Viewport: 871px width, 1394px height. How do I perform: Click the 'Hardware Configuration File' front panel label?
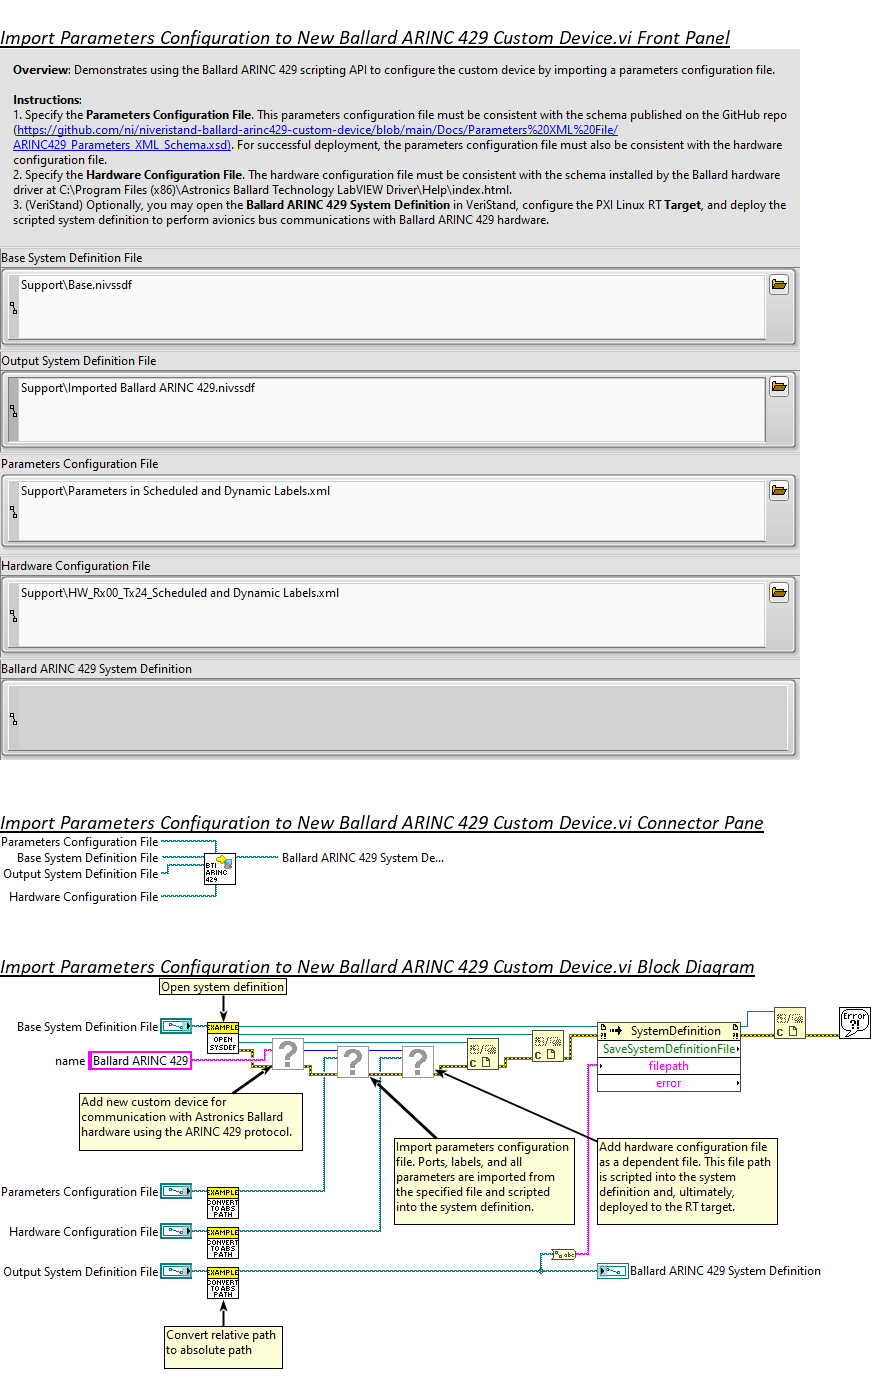76,566
